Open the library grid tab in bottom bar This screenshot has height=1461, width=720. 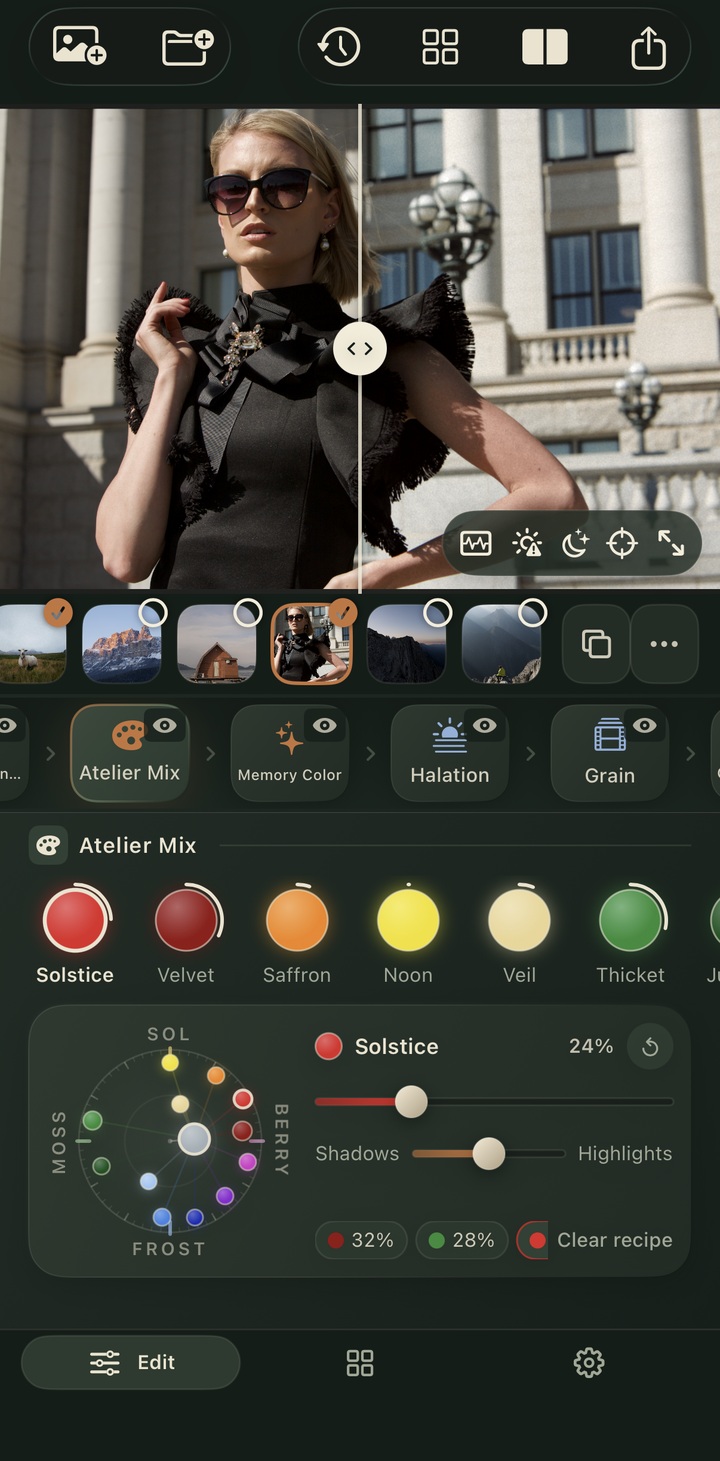(360, 1362)
